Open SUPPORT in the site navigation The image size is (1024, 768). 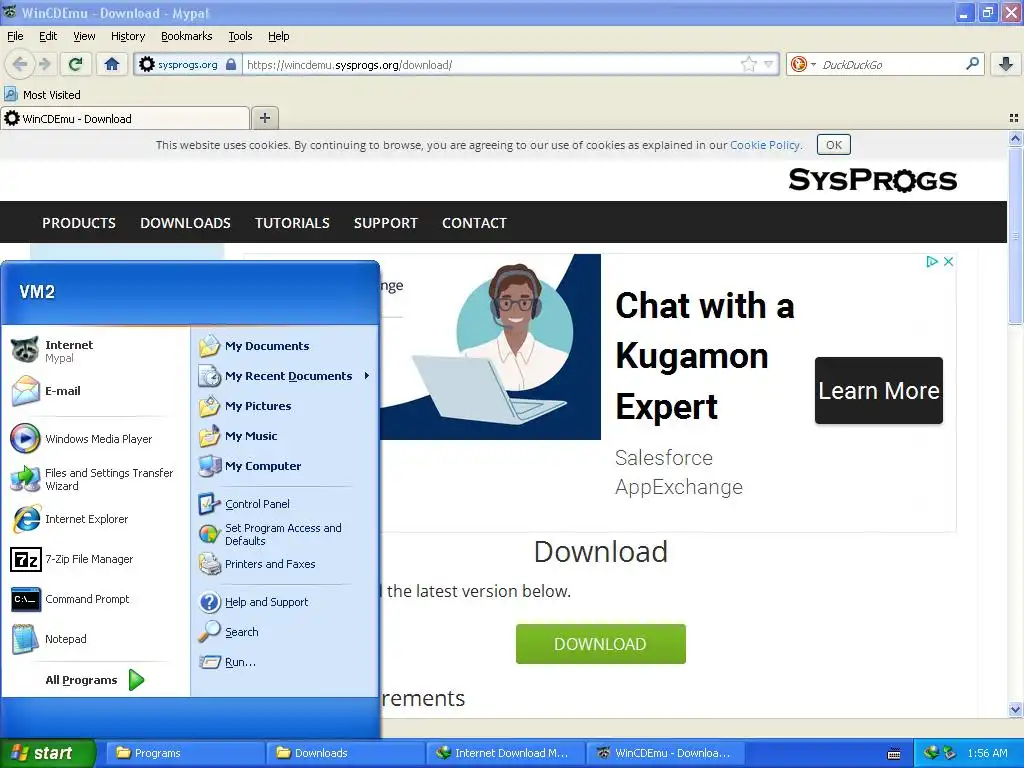385,223
